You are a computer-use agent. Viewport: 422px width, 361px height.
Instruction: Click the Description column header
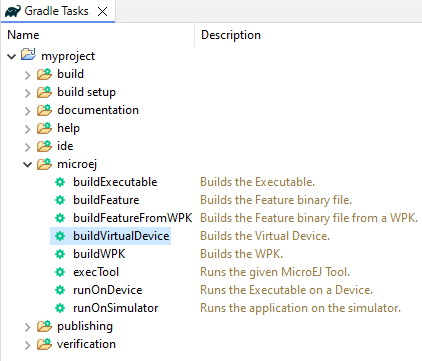pos(231,35)
